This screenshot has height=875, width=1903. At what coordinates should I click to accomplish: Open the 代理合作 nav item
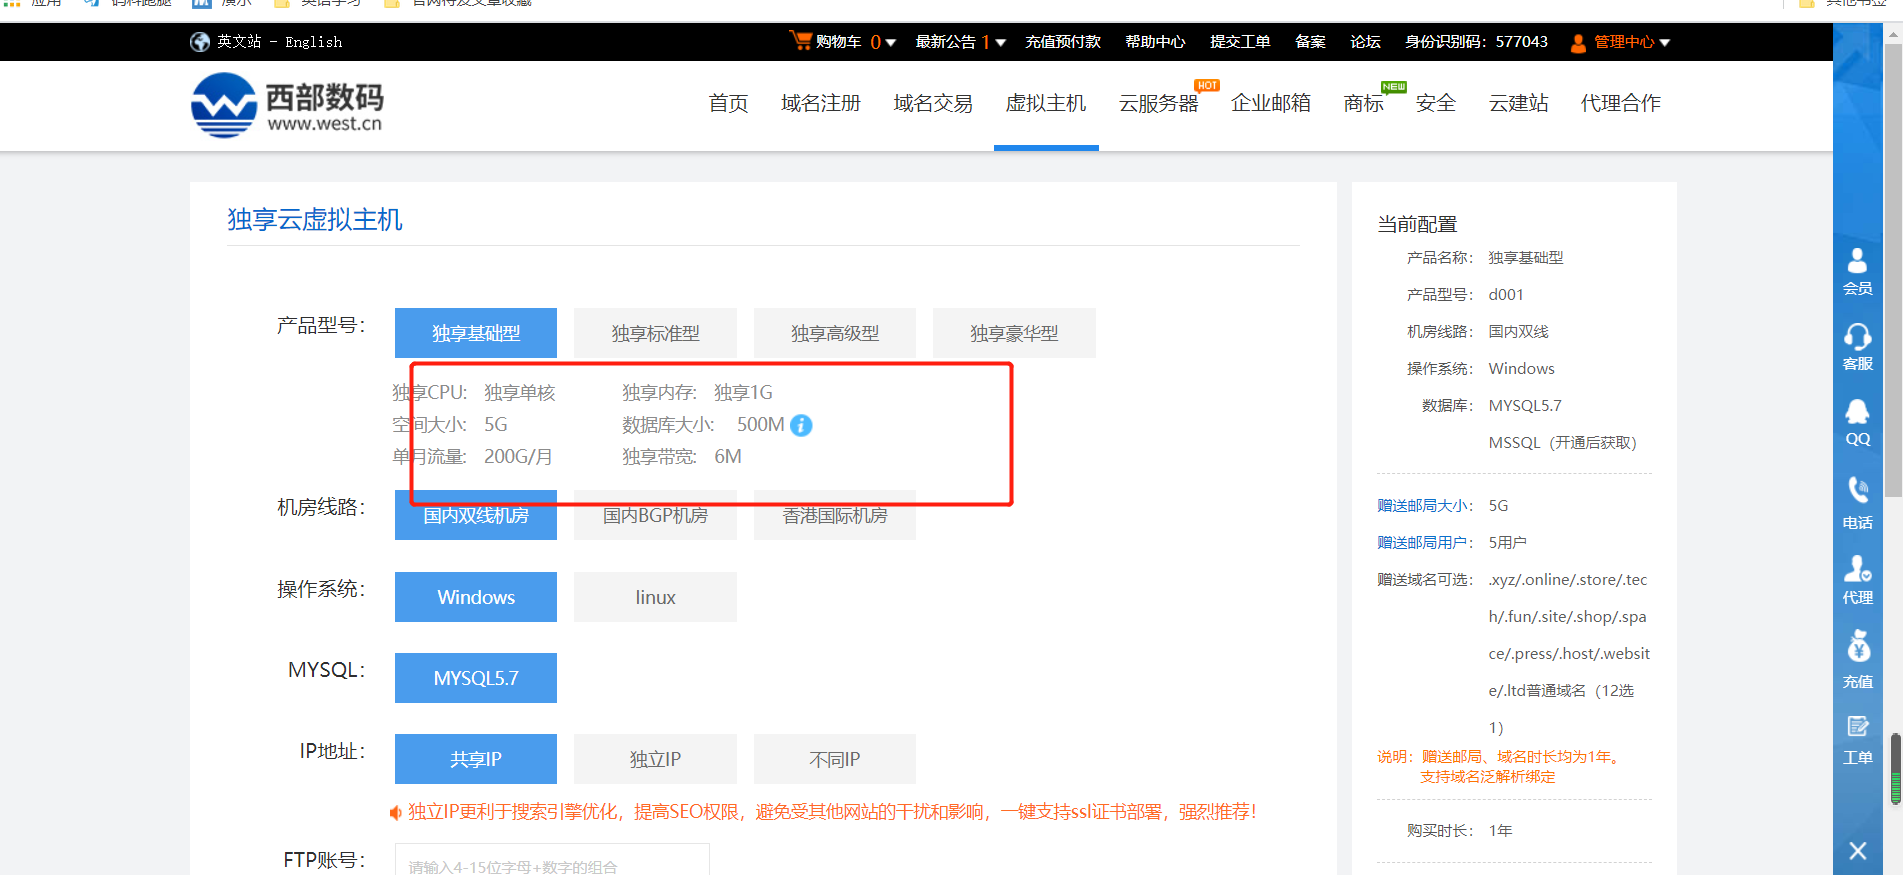pyautogui.click(x=1620, y=103)
